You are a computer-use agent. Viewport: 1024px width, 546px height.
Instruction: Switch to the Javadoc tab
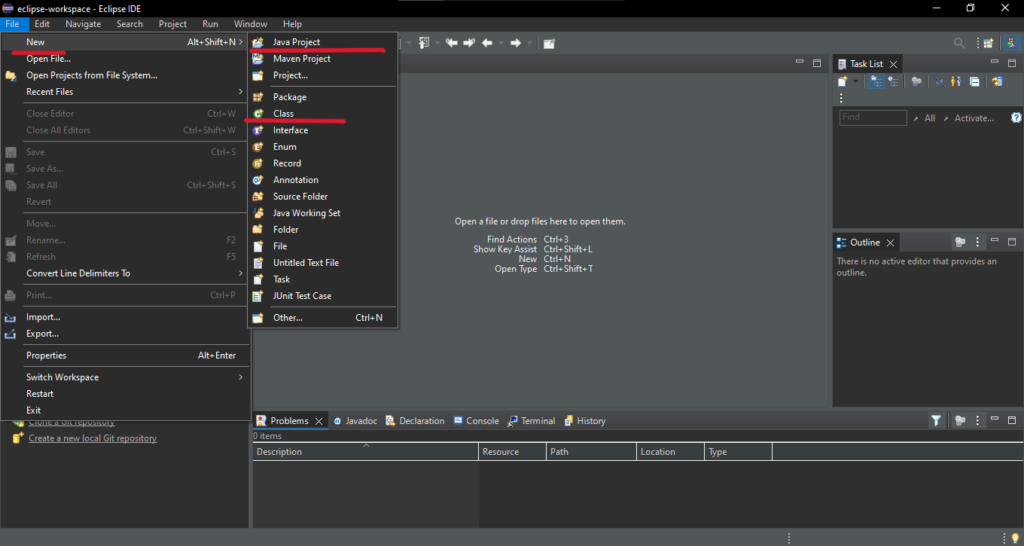pyautogui.click(x=355, y=421)
